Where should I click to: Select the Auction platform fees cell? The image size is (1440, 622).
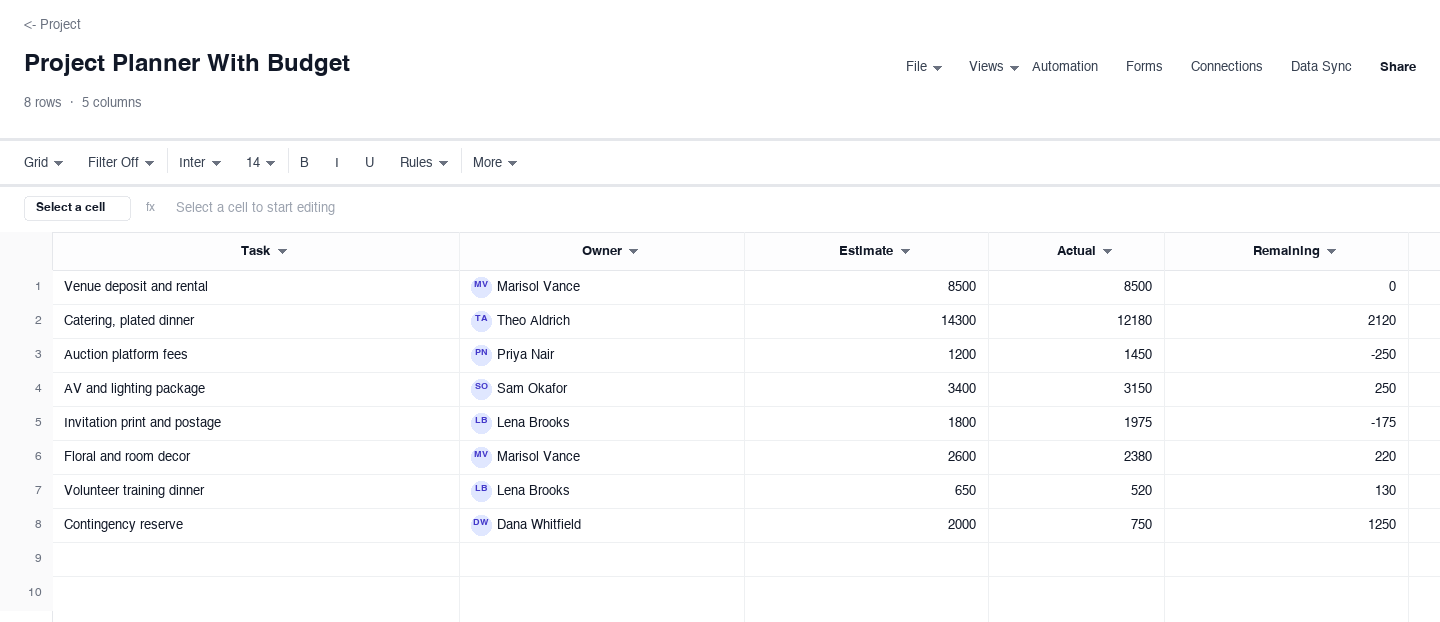(256, 356)
